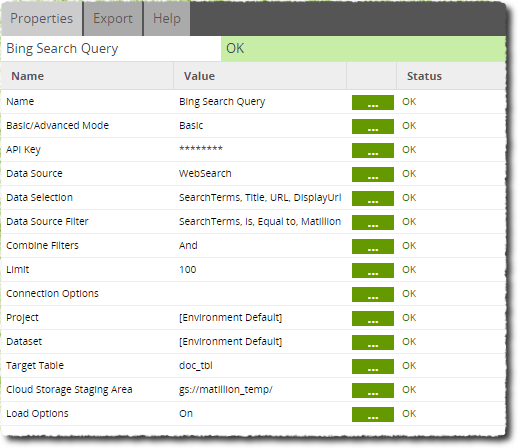Open the Data Selection ellipsis editor
This screenshot has height=448, width=518.
click(x=373, y=198)
